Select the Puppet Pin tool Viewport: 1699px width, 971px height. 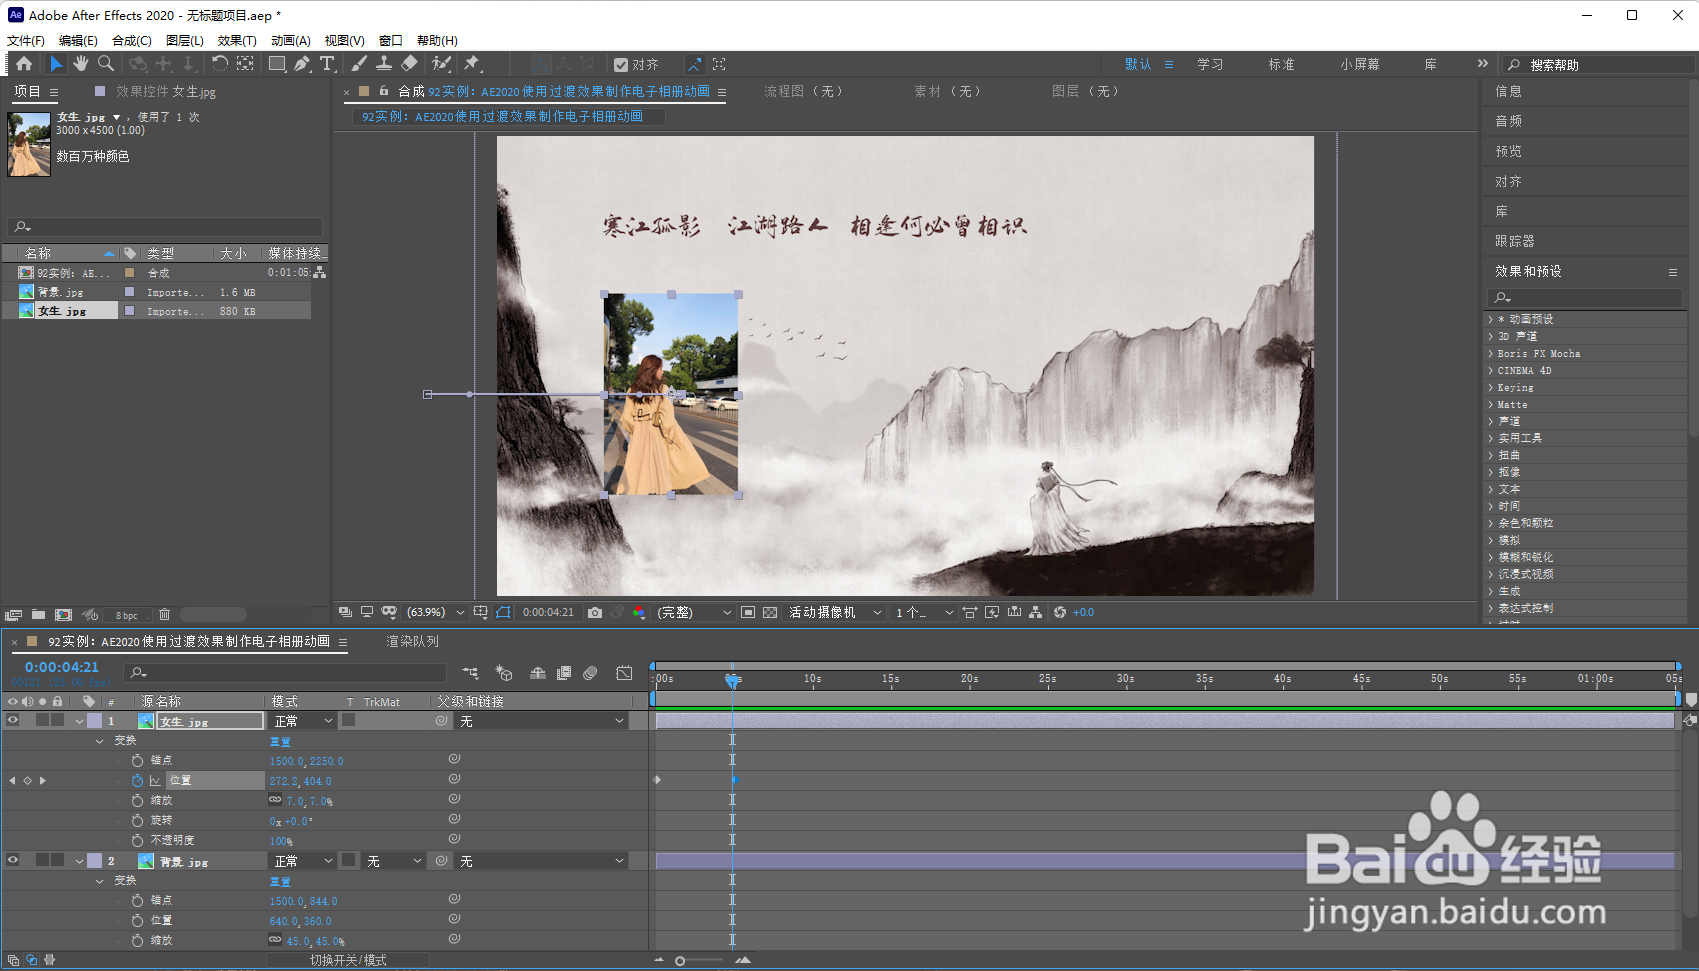(x=472, y=64)
